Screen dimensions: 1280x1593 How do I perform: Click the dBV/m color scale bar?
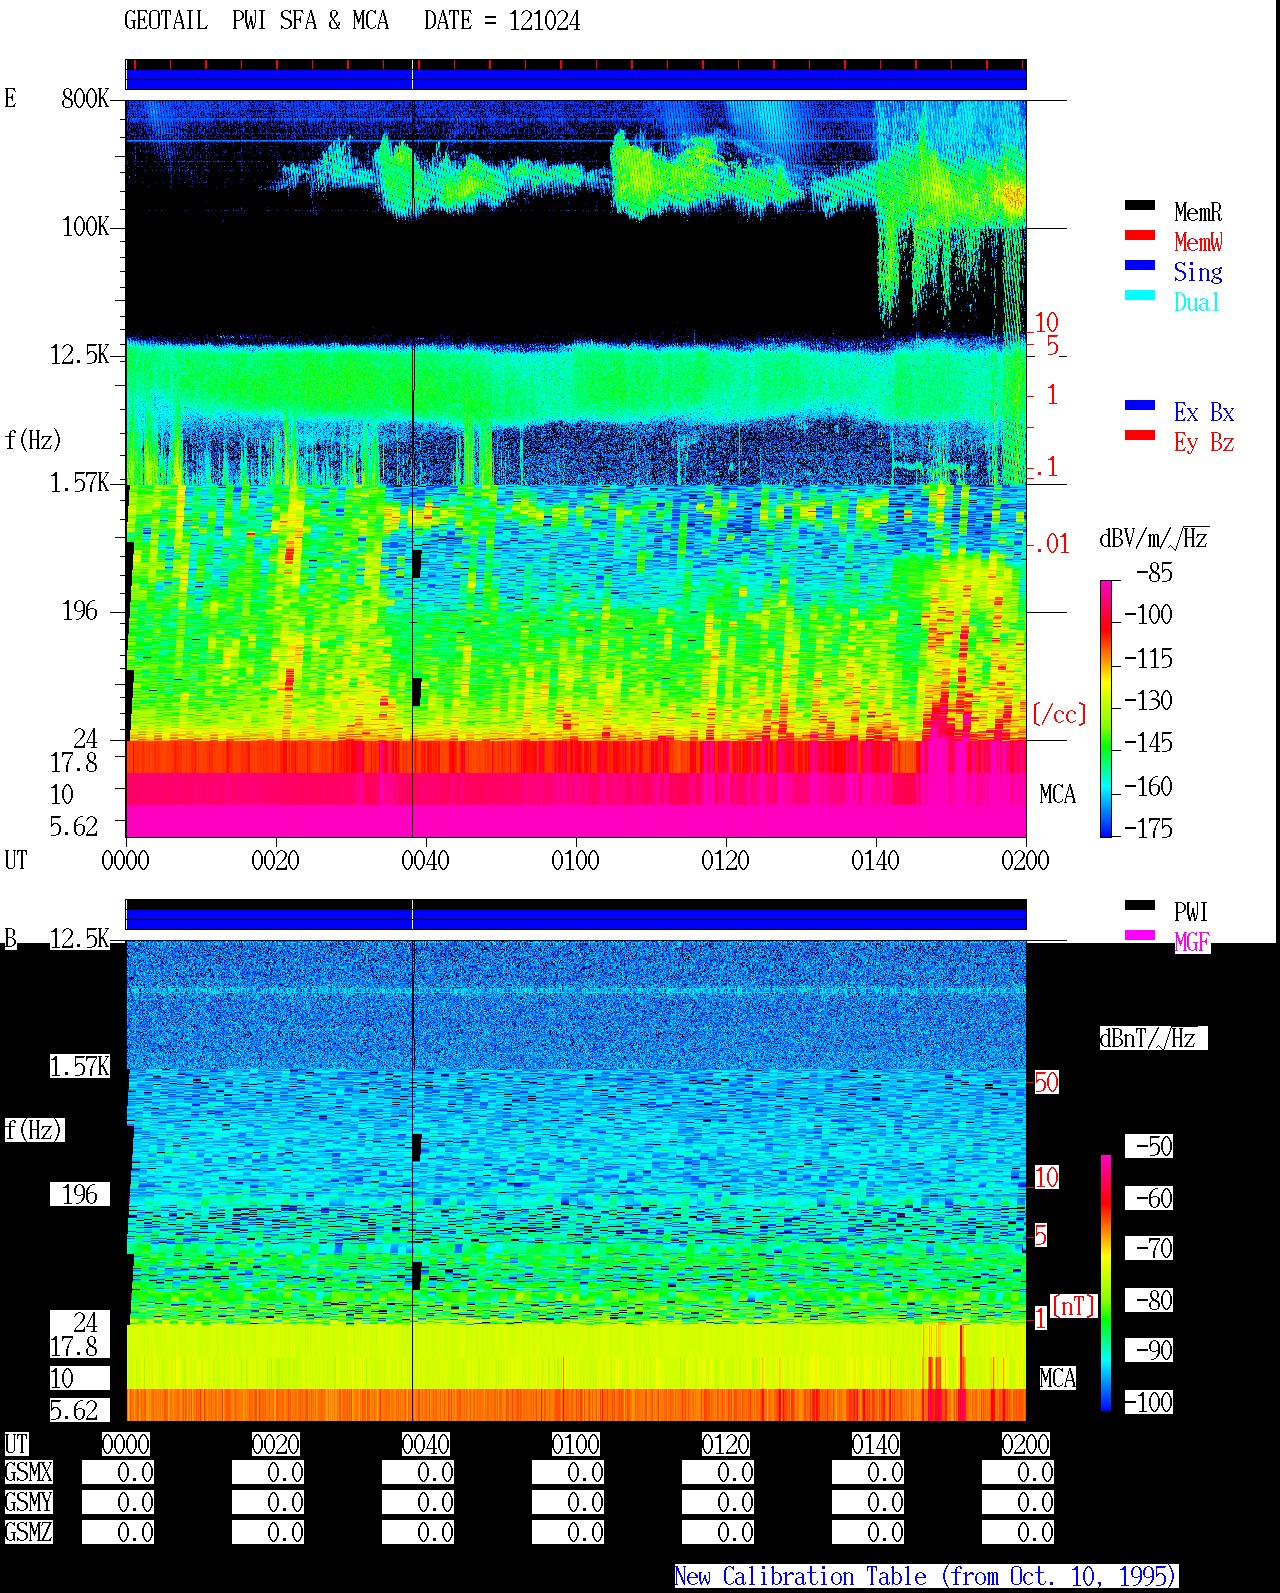pos(1106,708)
